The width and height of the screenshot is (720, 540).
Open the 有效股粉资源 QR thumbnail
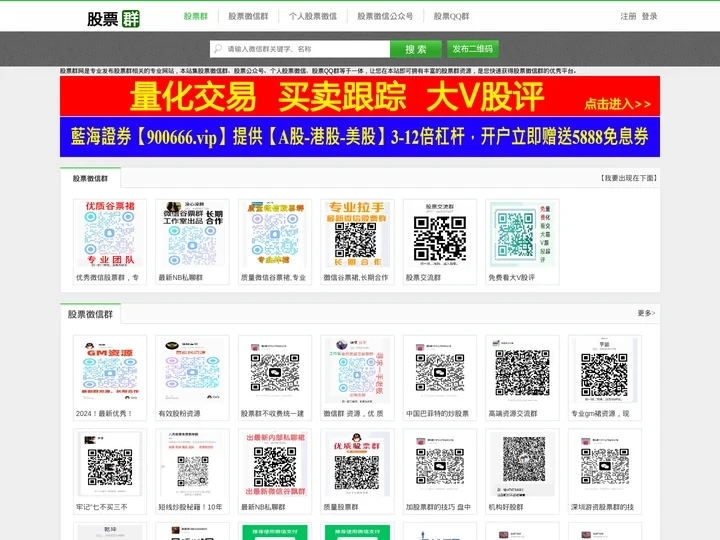tap(192, 370)
